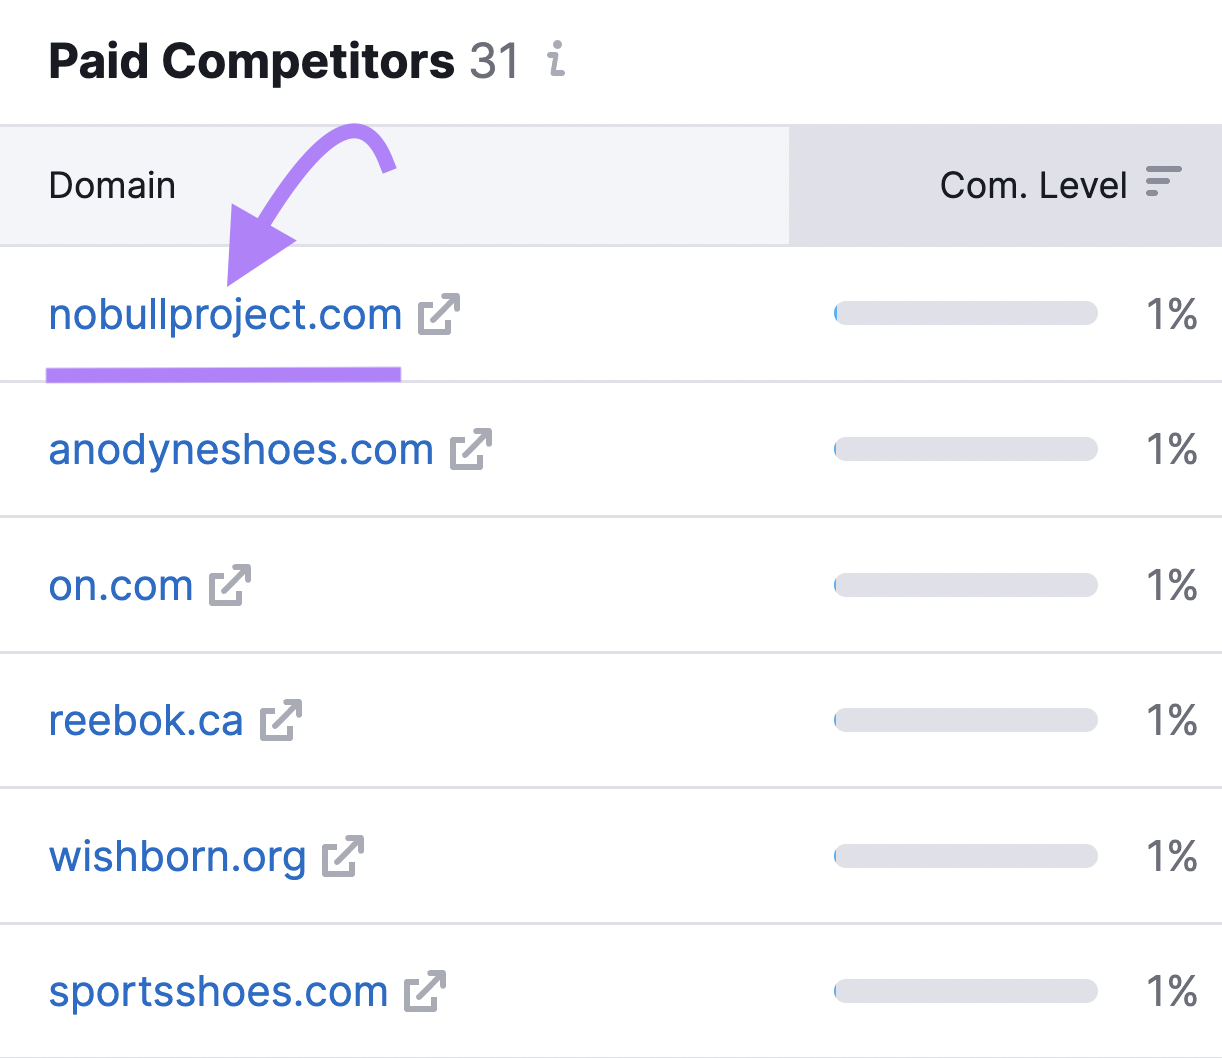Click the info icon beside the competitor count
Screen dimensions: 1222x1058
[557, 61]
